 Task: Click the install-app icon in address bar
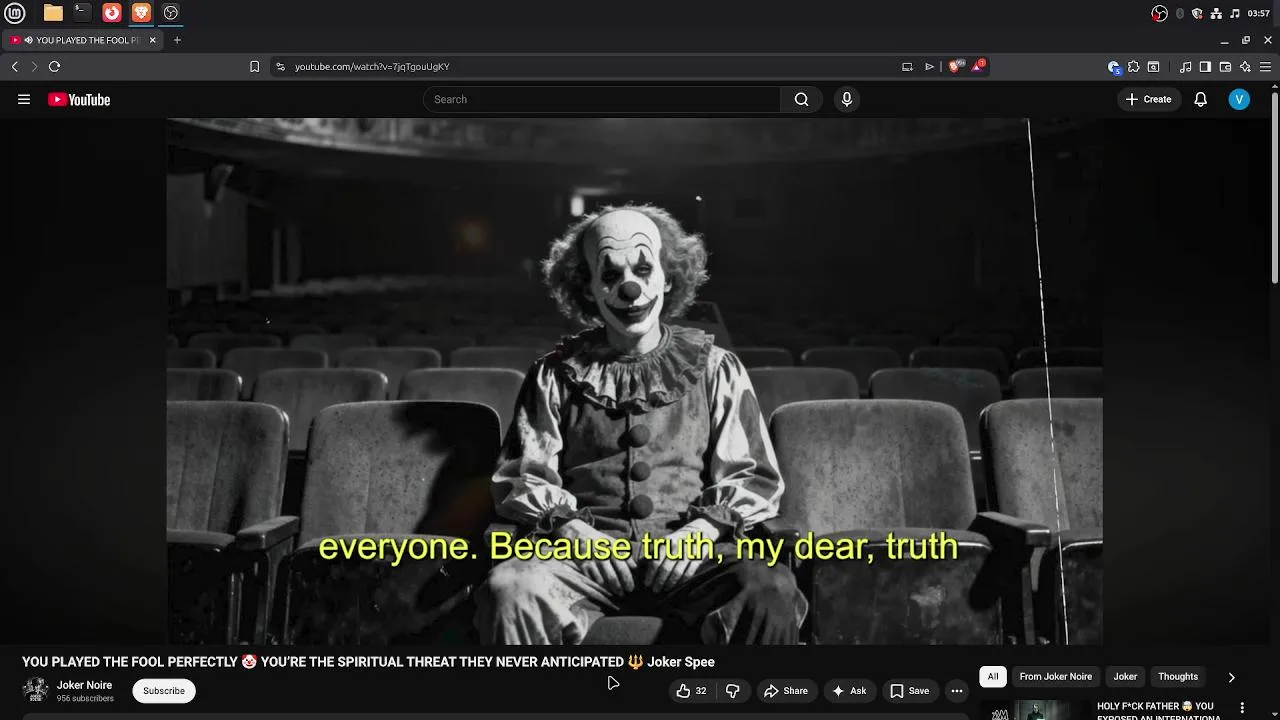pyautogui.click(x=907, y=66)
